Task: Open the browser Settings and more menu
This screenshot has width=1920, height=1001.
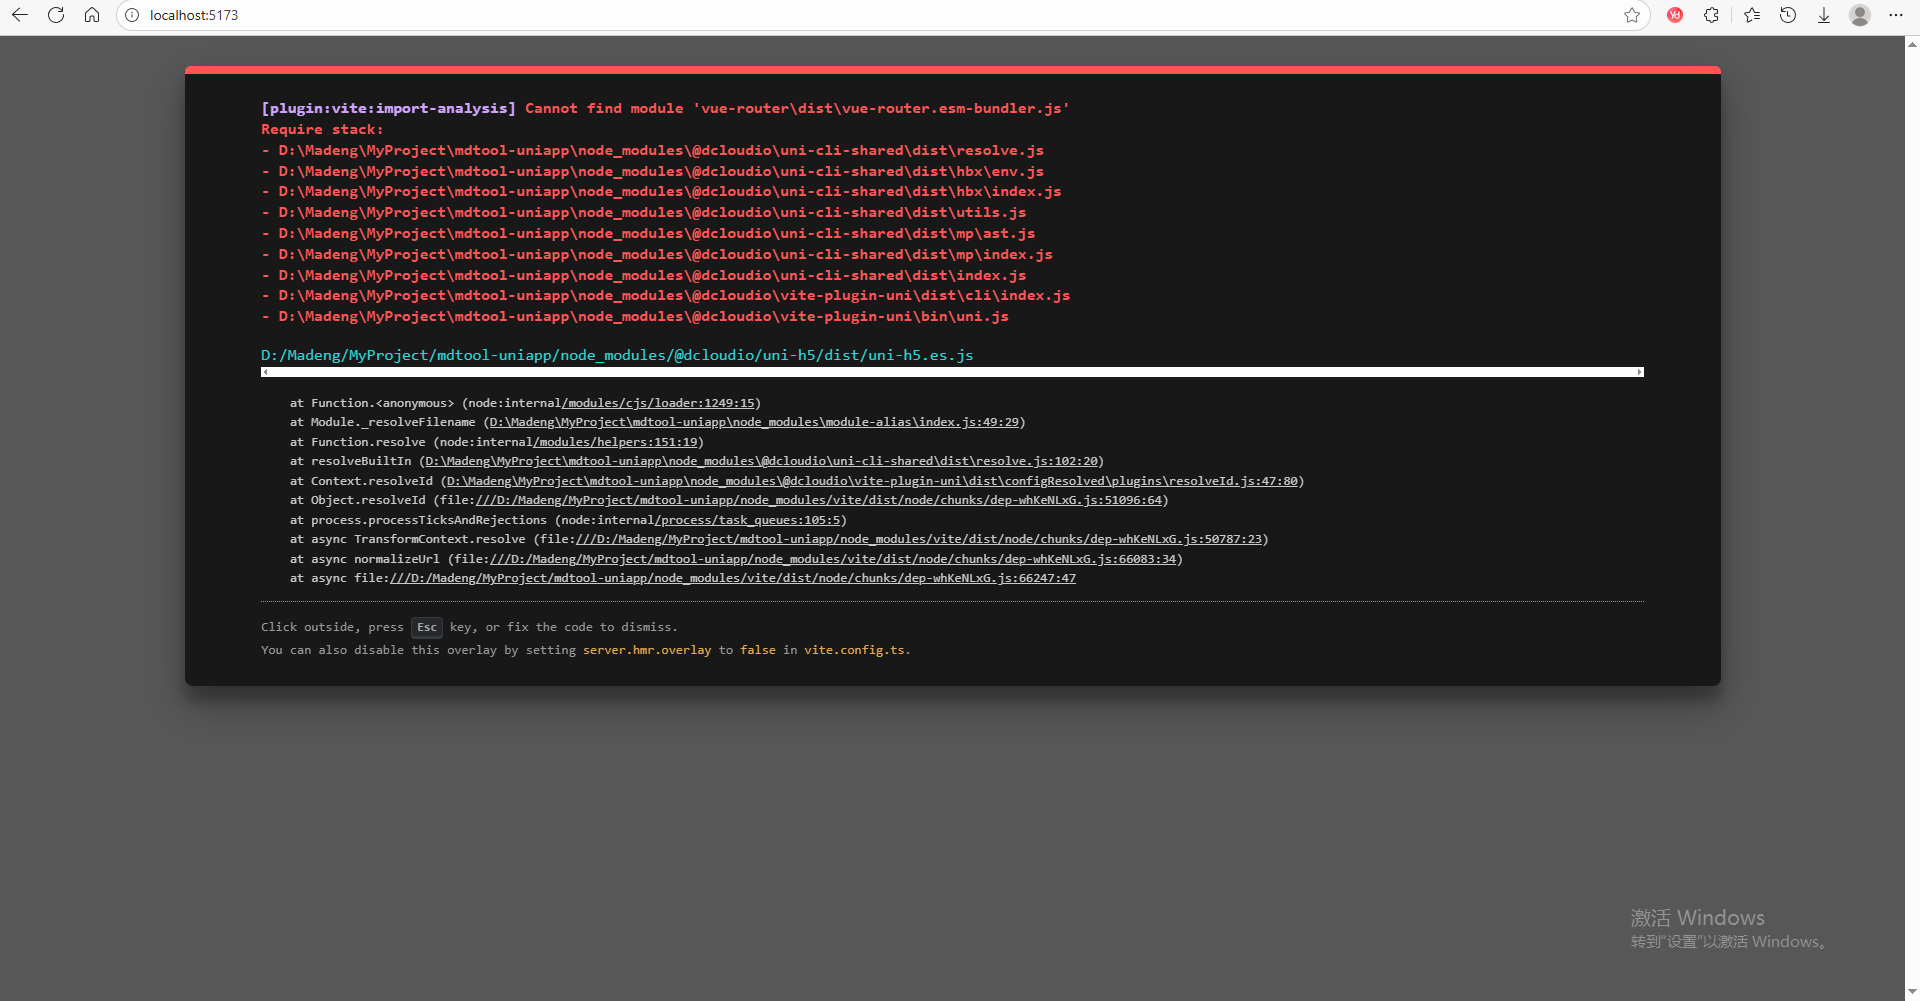Action: pos(1896,15)
